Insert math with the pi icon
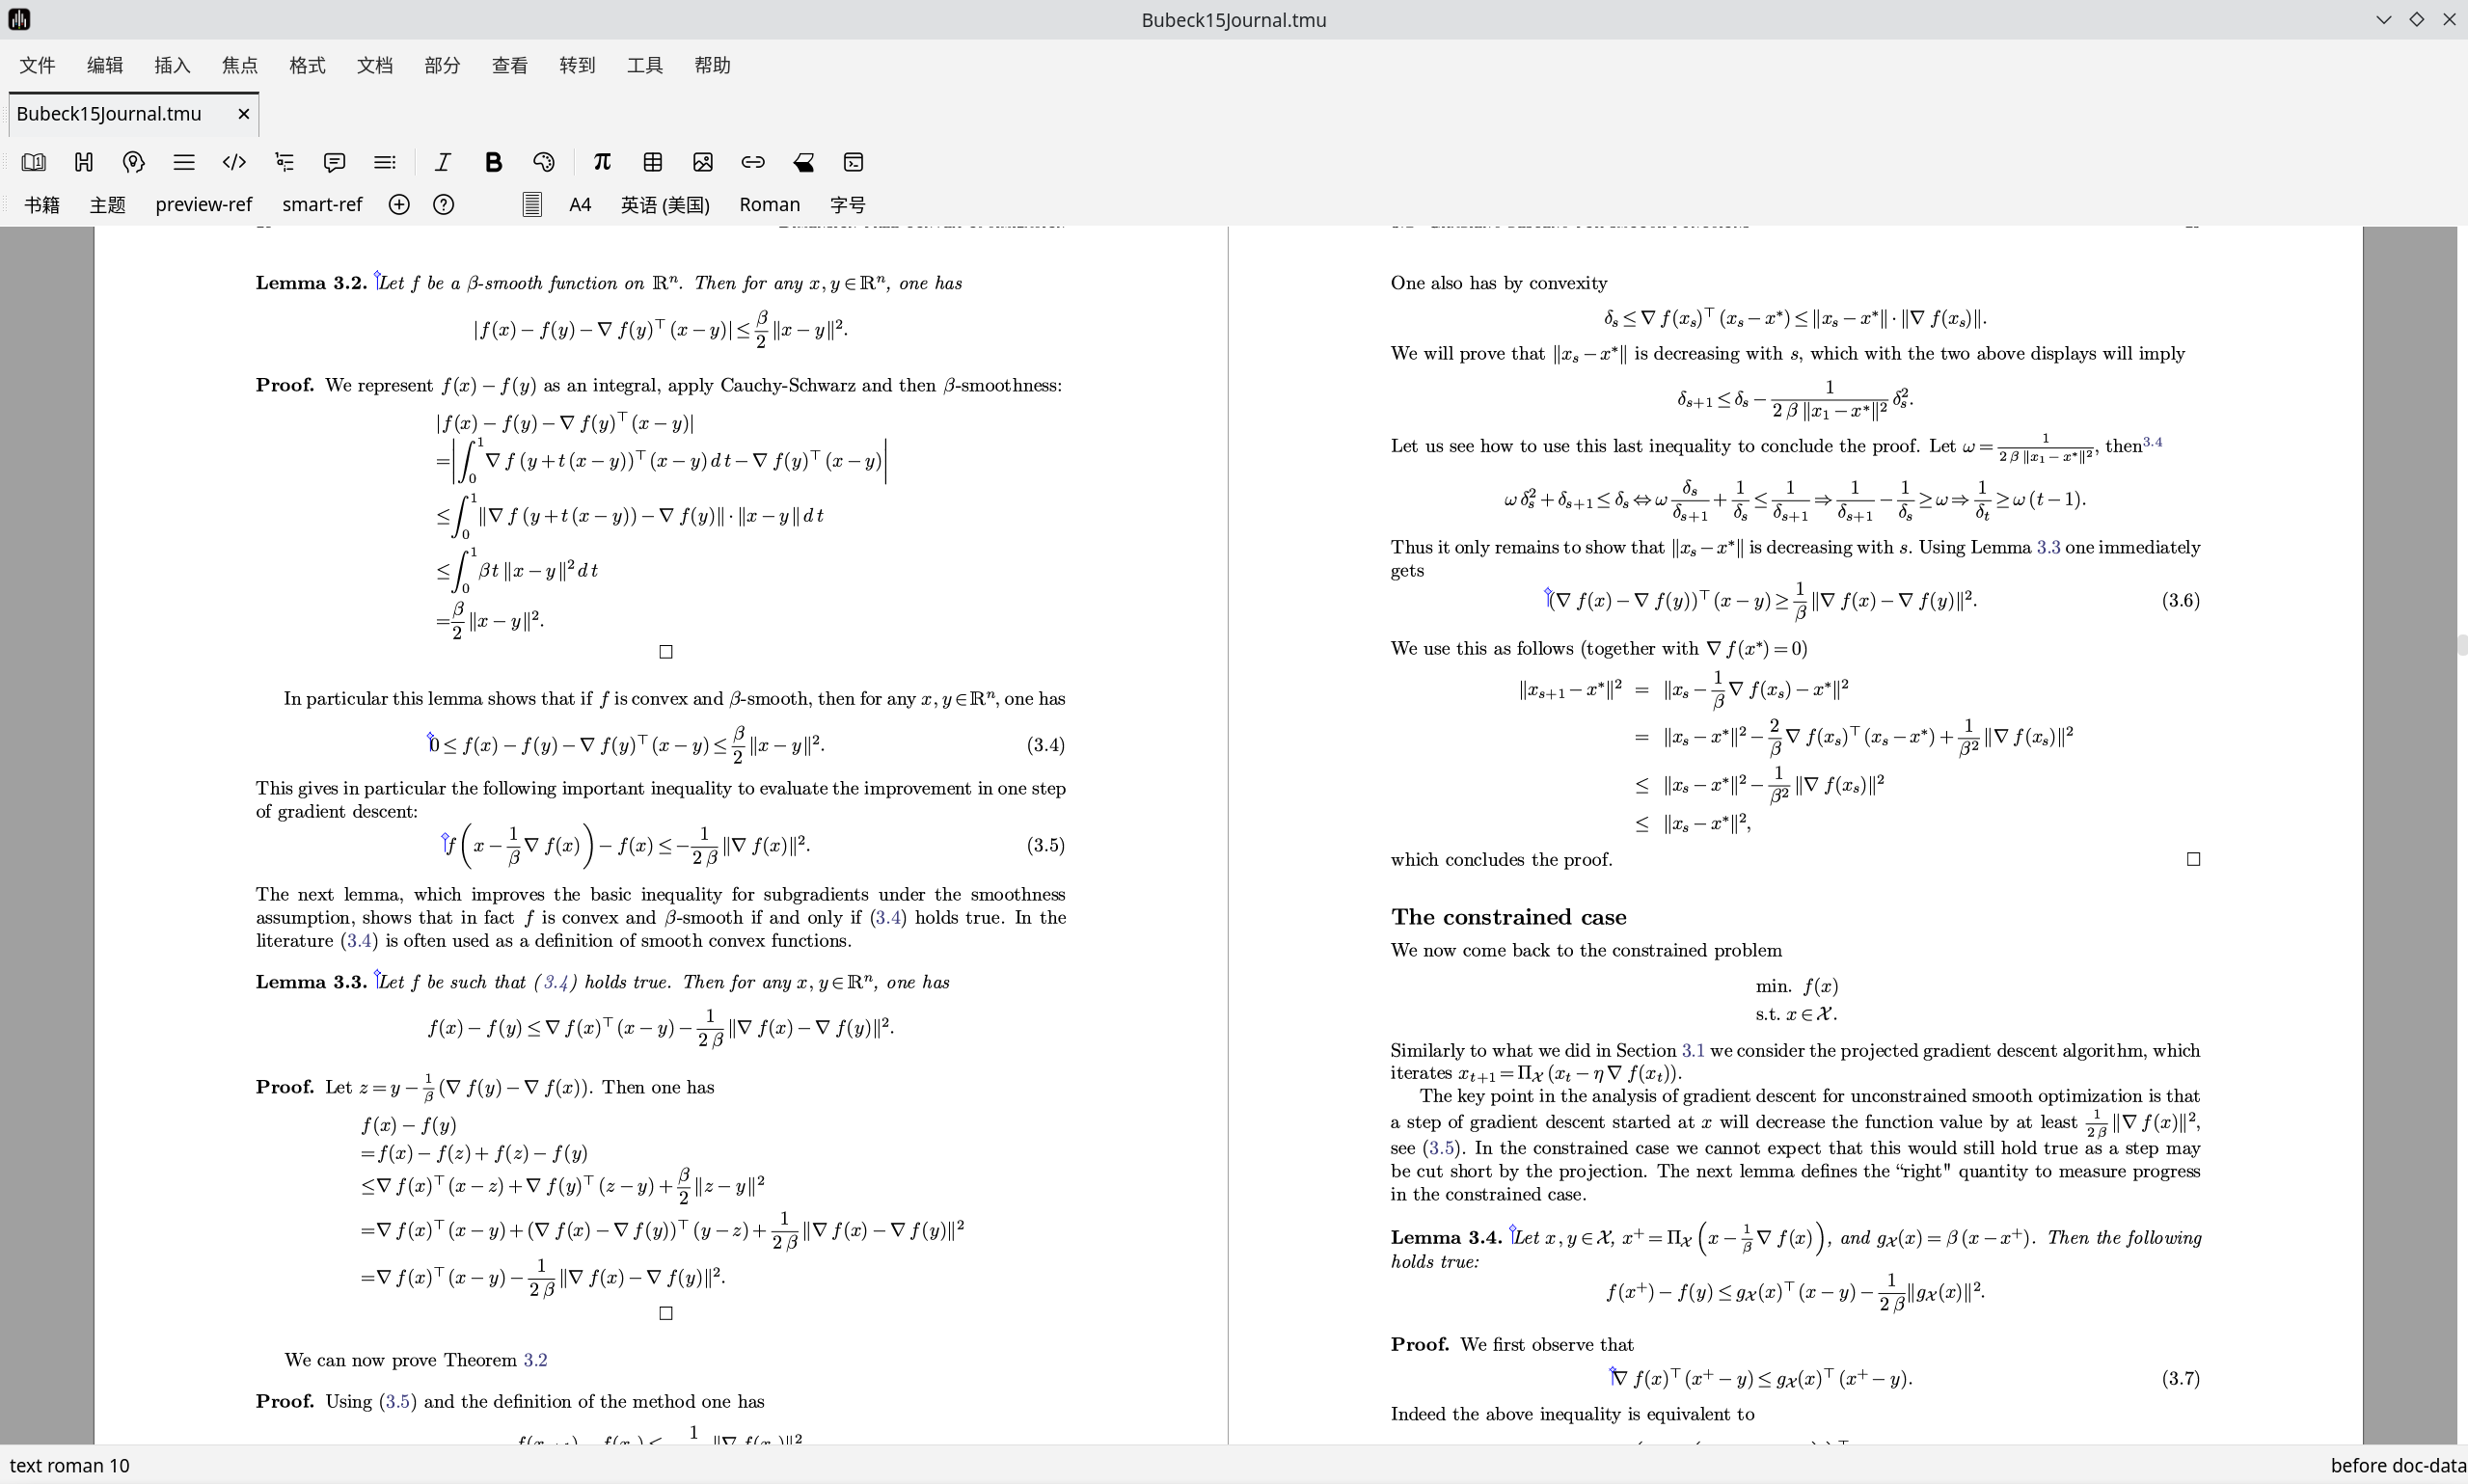This screenshot has height=1484, width=2468. pos(602,162)
